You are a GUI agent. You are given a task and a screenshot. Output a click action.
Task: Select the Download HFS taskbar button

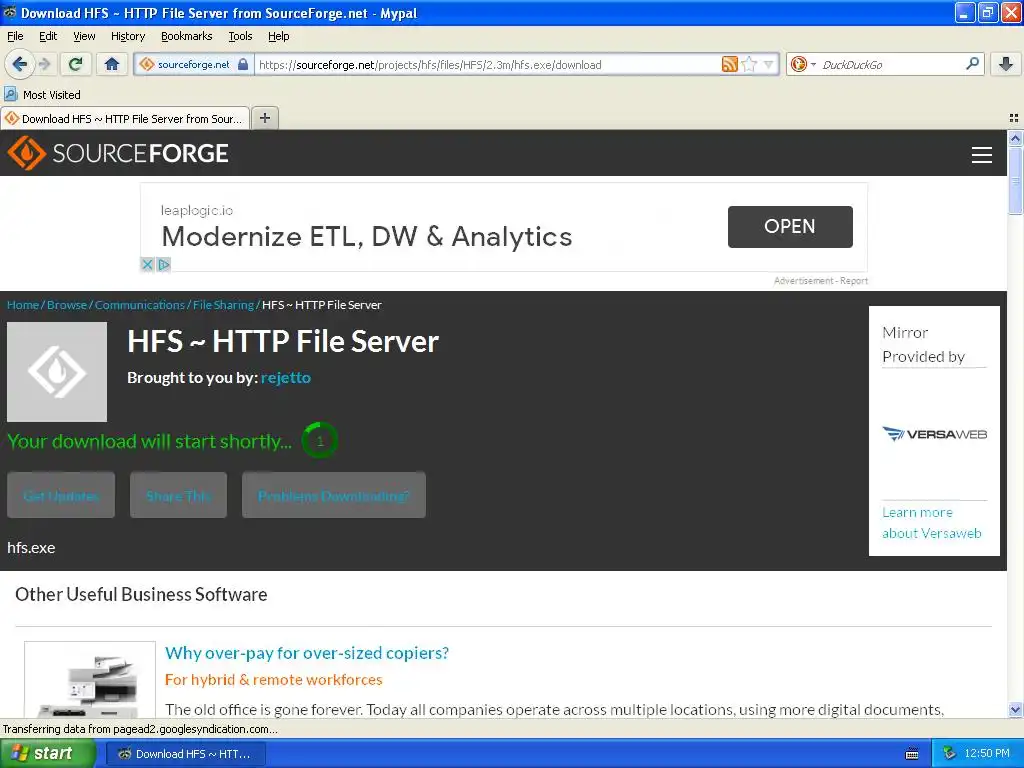tap(185, 754)
